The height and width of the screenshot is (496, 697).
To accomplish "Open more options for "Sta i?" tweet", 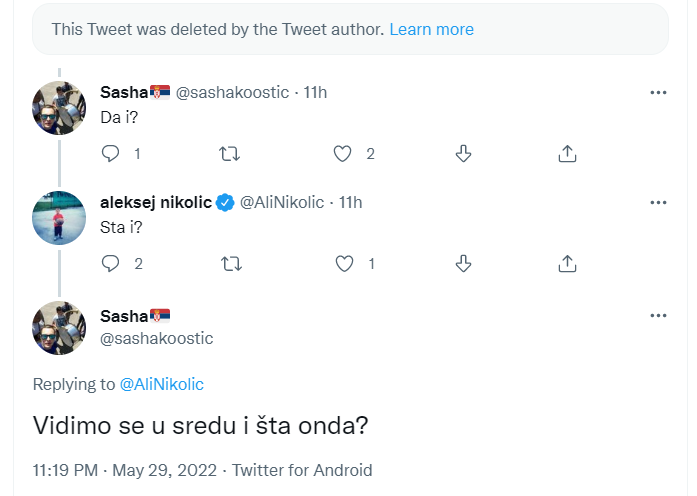I will (x=658, y=202).
